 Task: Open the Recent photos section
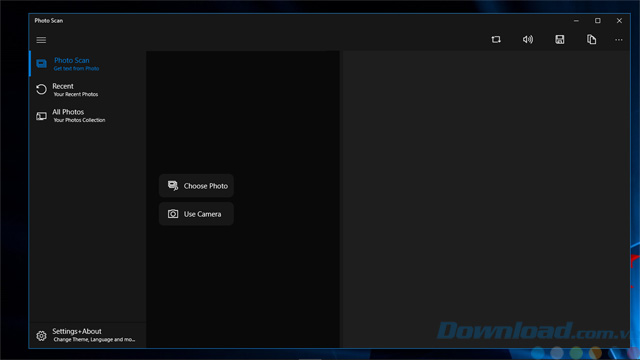click(x=88, y=89)
